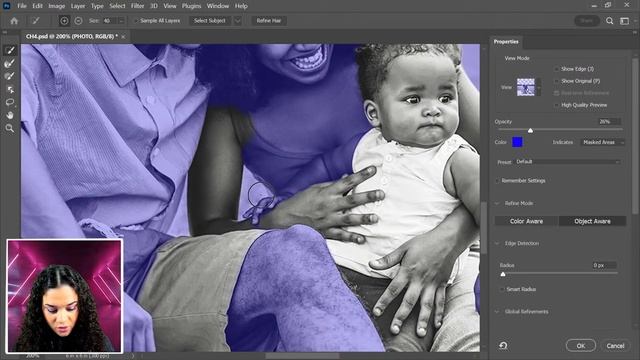Open the Window menu
The width and height of the screenshot is (640, 360).
point(218,6)
